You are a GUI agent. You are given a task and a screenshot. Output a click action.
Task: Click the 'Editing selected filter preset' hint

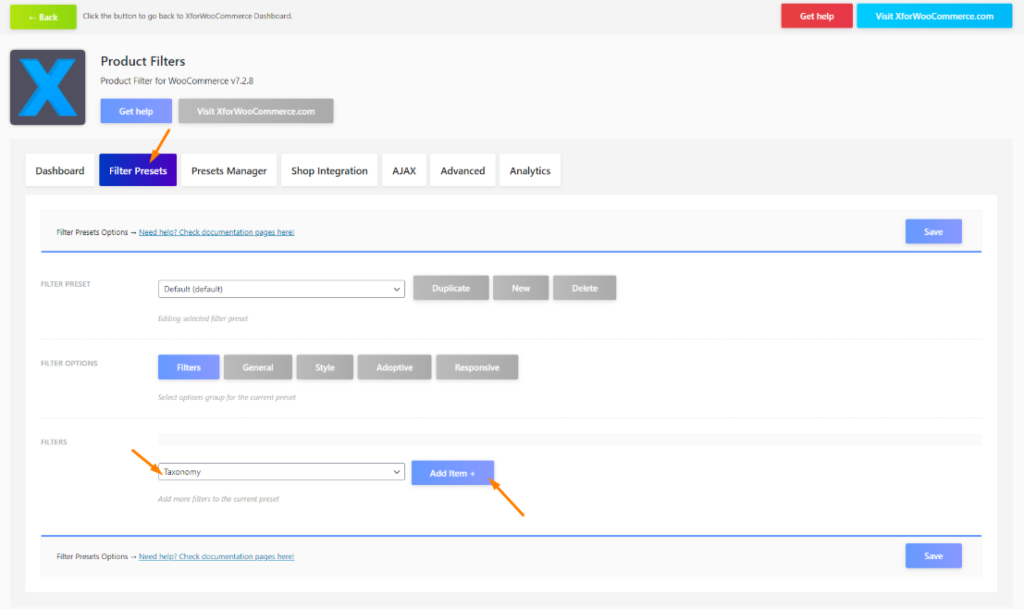coord(203,319)
